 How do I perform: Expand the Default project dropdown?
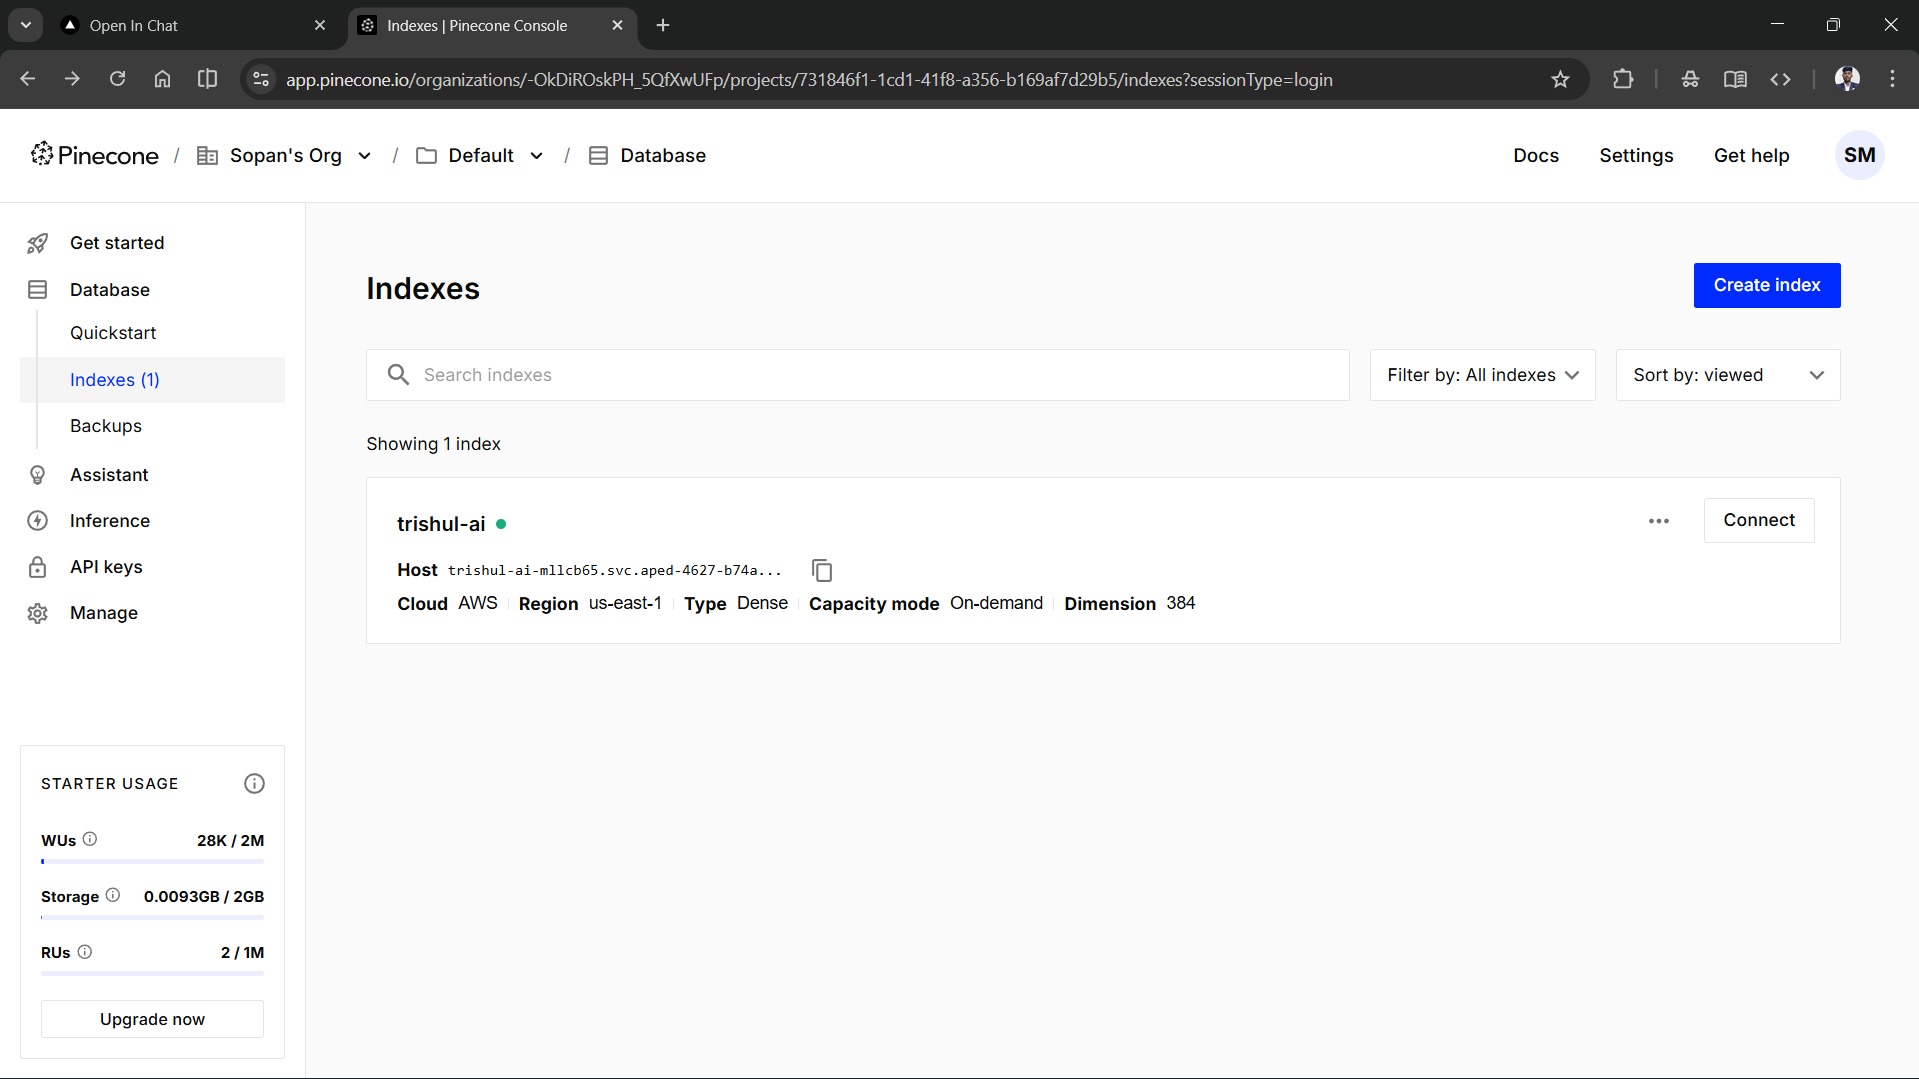tap(537, 156)
